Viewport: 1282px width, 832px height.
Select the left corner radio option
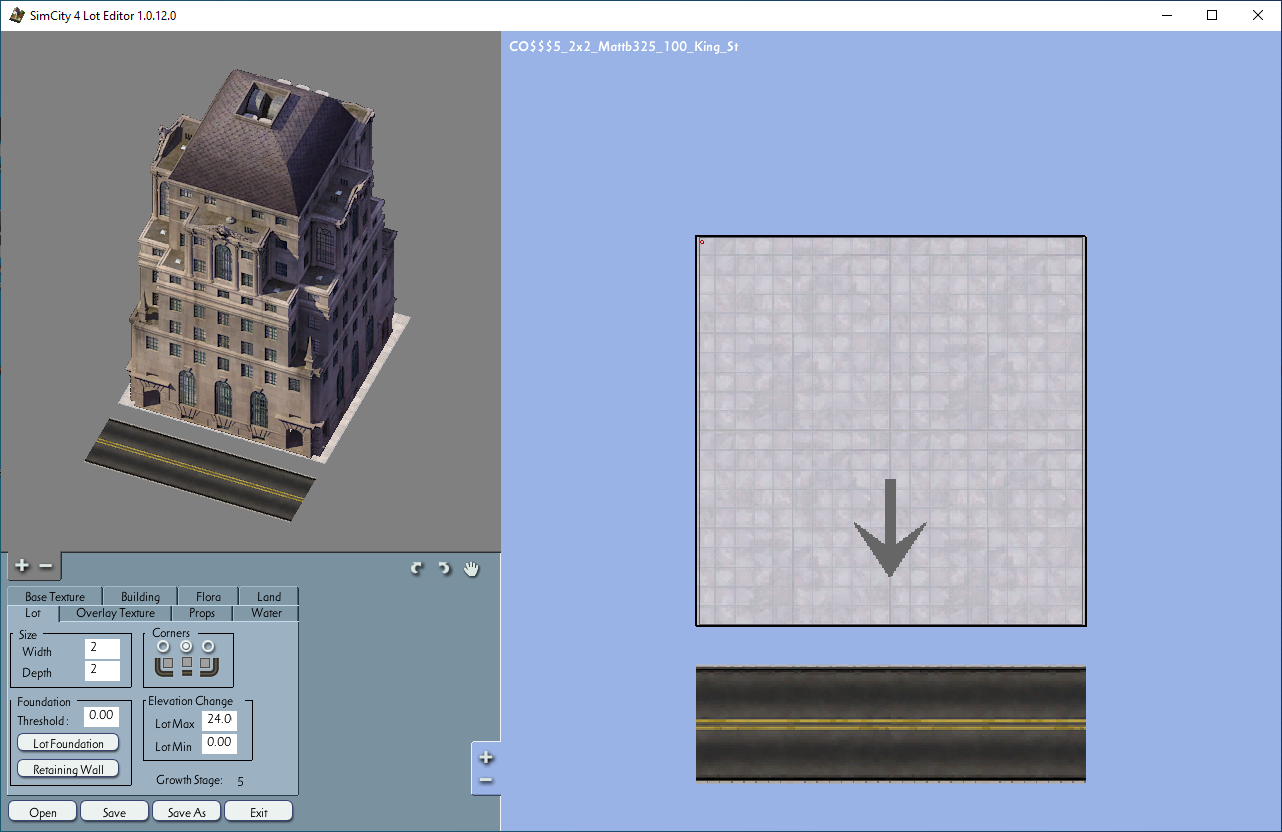(x=163, y=646)
